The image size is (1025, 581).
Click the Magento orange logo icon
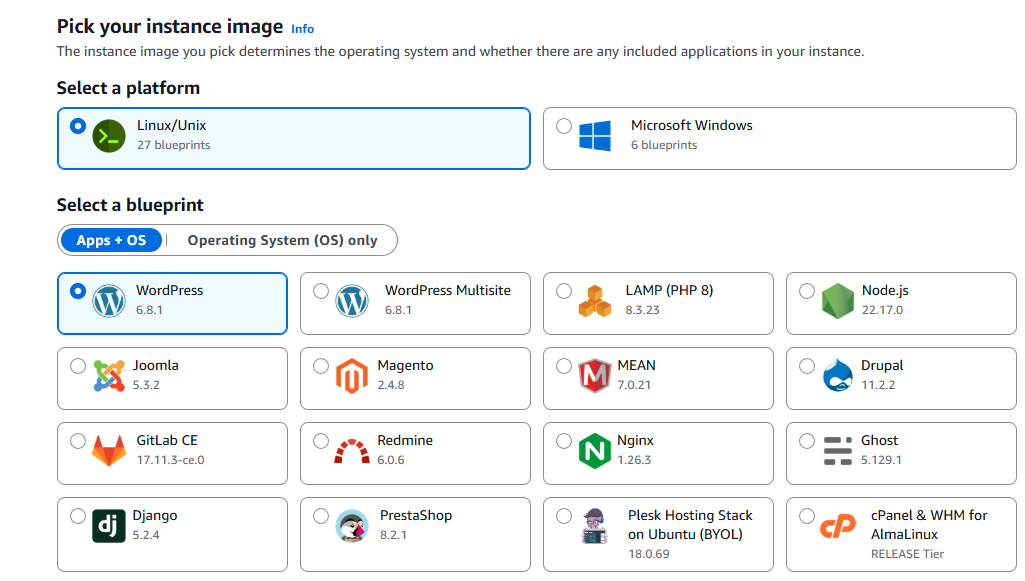pyautogui.click(x=352, y=376)
